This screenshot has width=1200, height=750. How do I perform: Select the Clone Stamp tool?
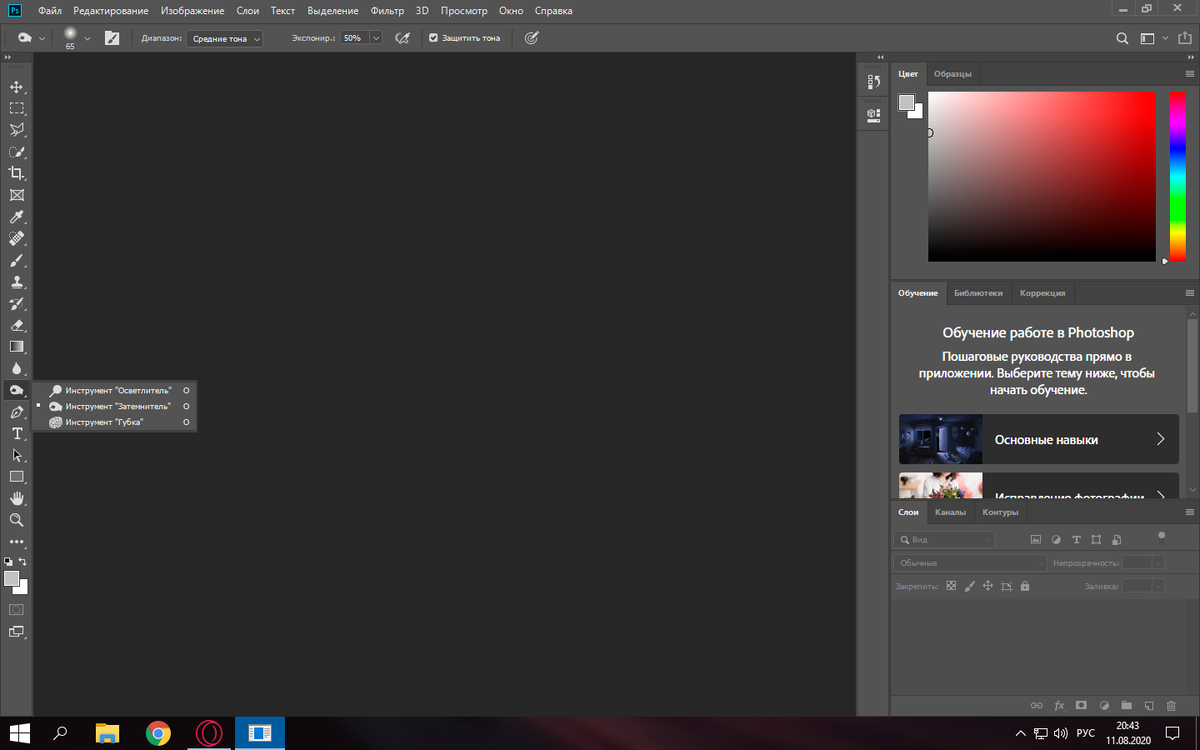pos(16,282)
